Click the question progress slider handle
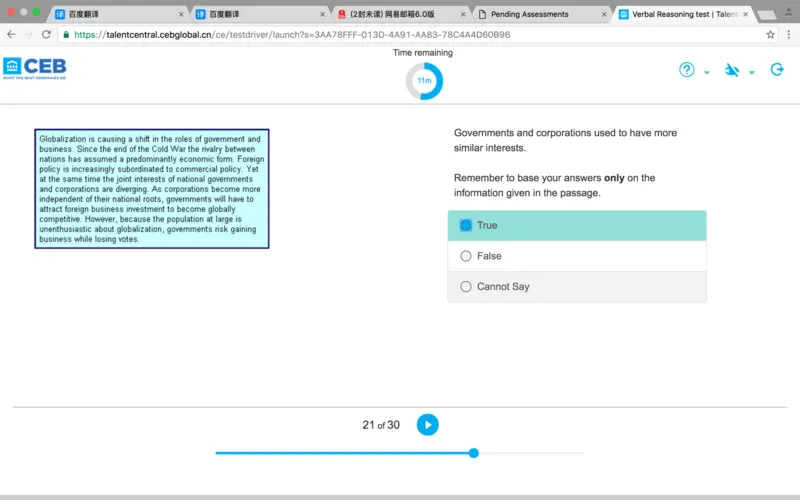This screenshot has width=800, height=500. pos(474,453)
